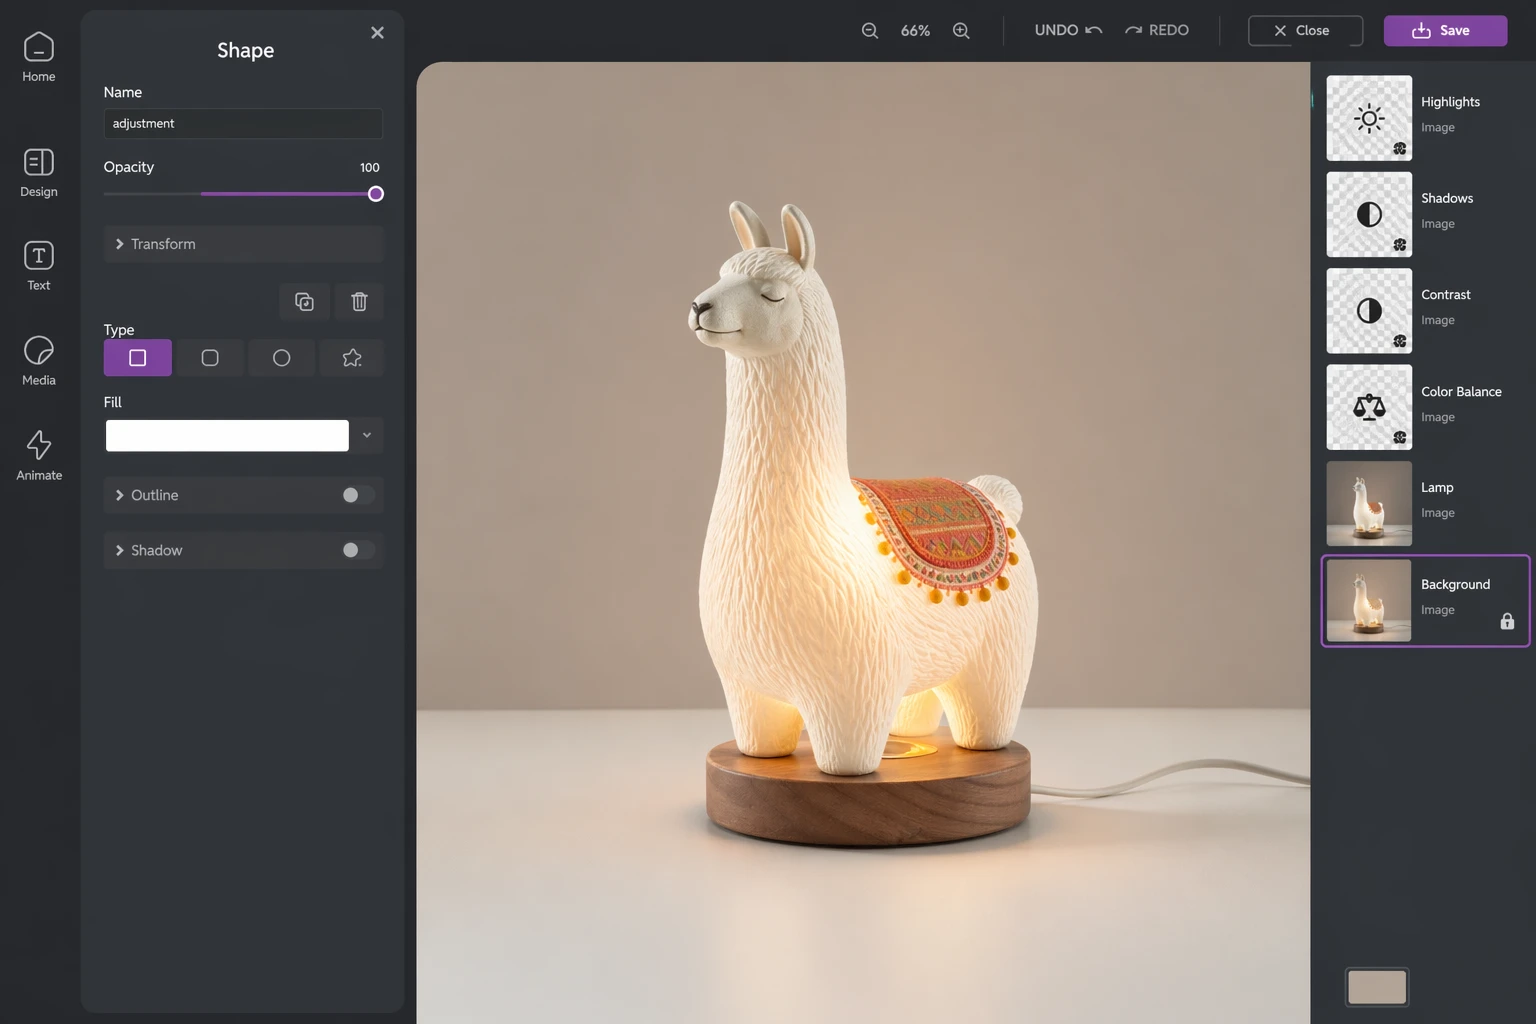Open the Fill color dropdown arrow
The width and height of the screenshot is (1536, 1024).
pos(367,435)
